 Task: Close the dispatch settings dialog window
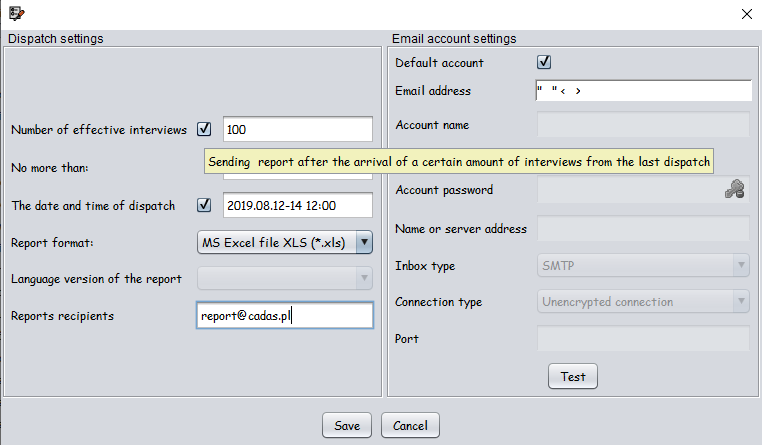pyautogui.click(x=747, y=14)
